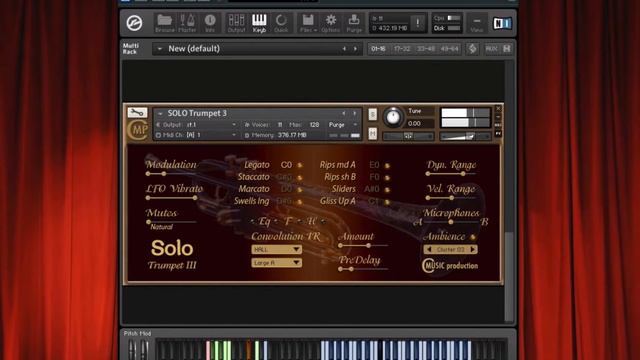Image resolution: width=640 pixels, height=360 pixels.
Task: Switch to rack page 01-16
Action: coord(378,49)
